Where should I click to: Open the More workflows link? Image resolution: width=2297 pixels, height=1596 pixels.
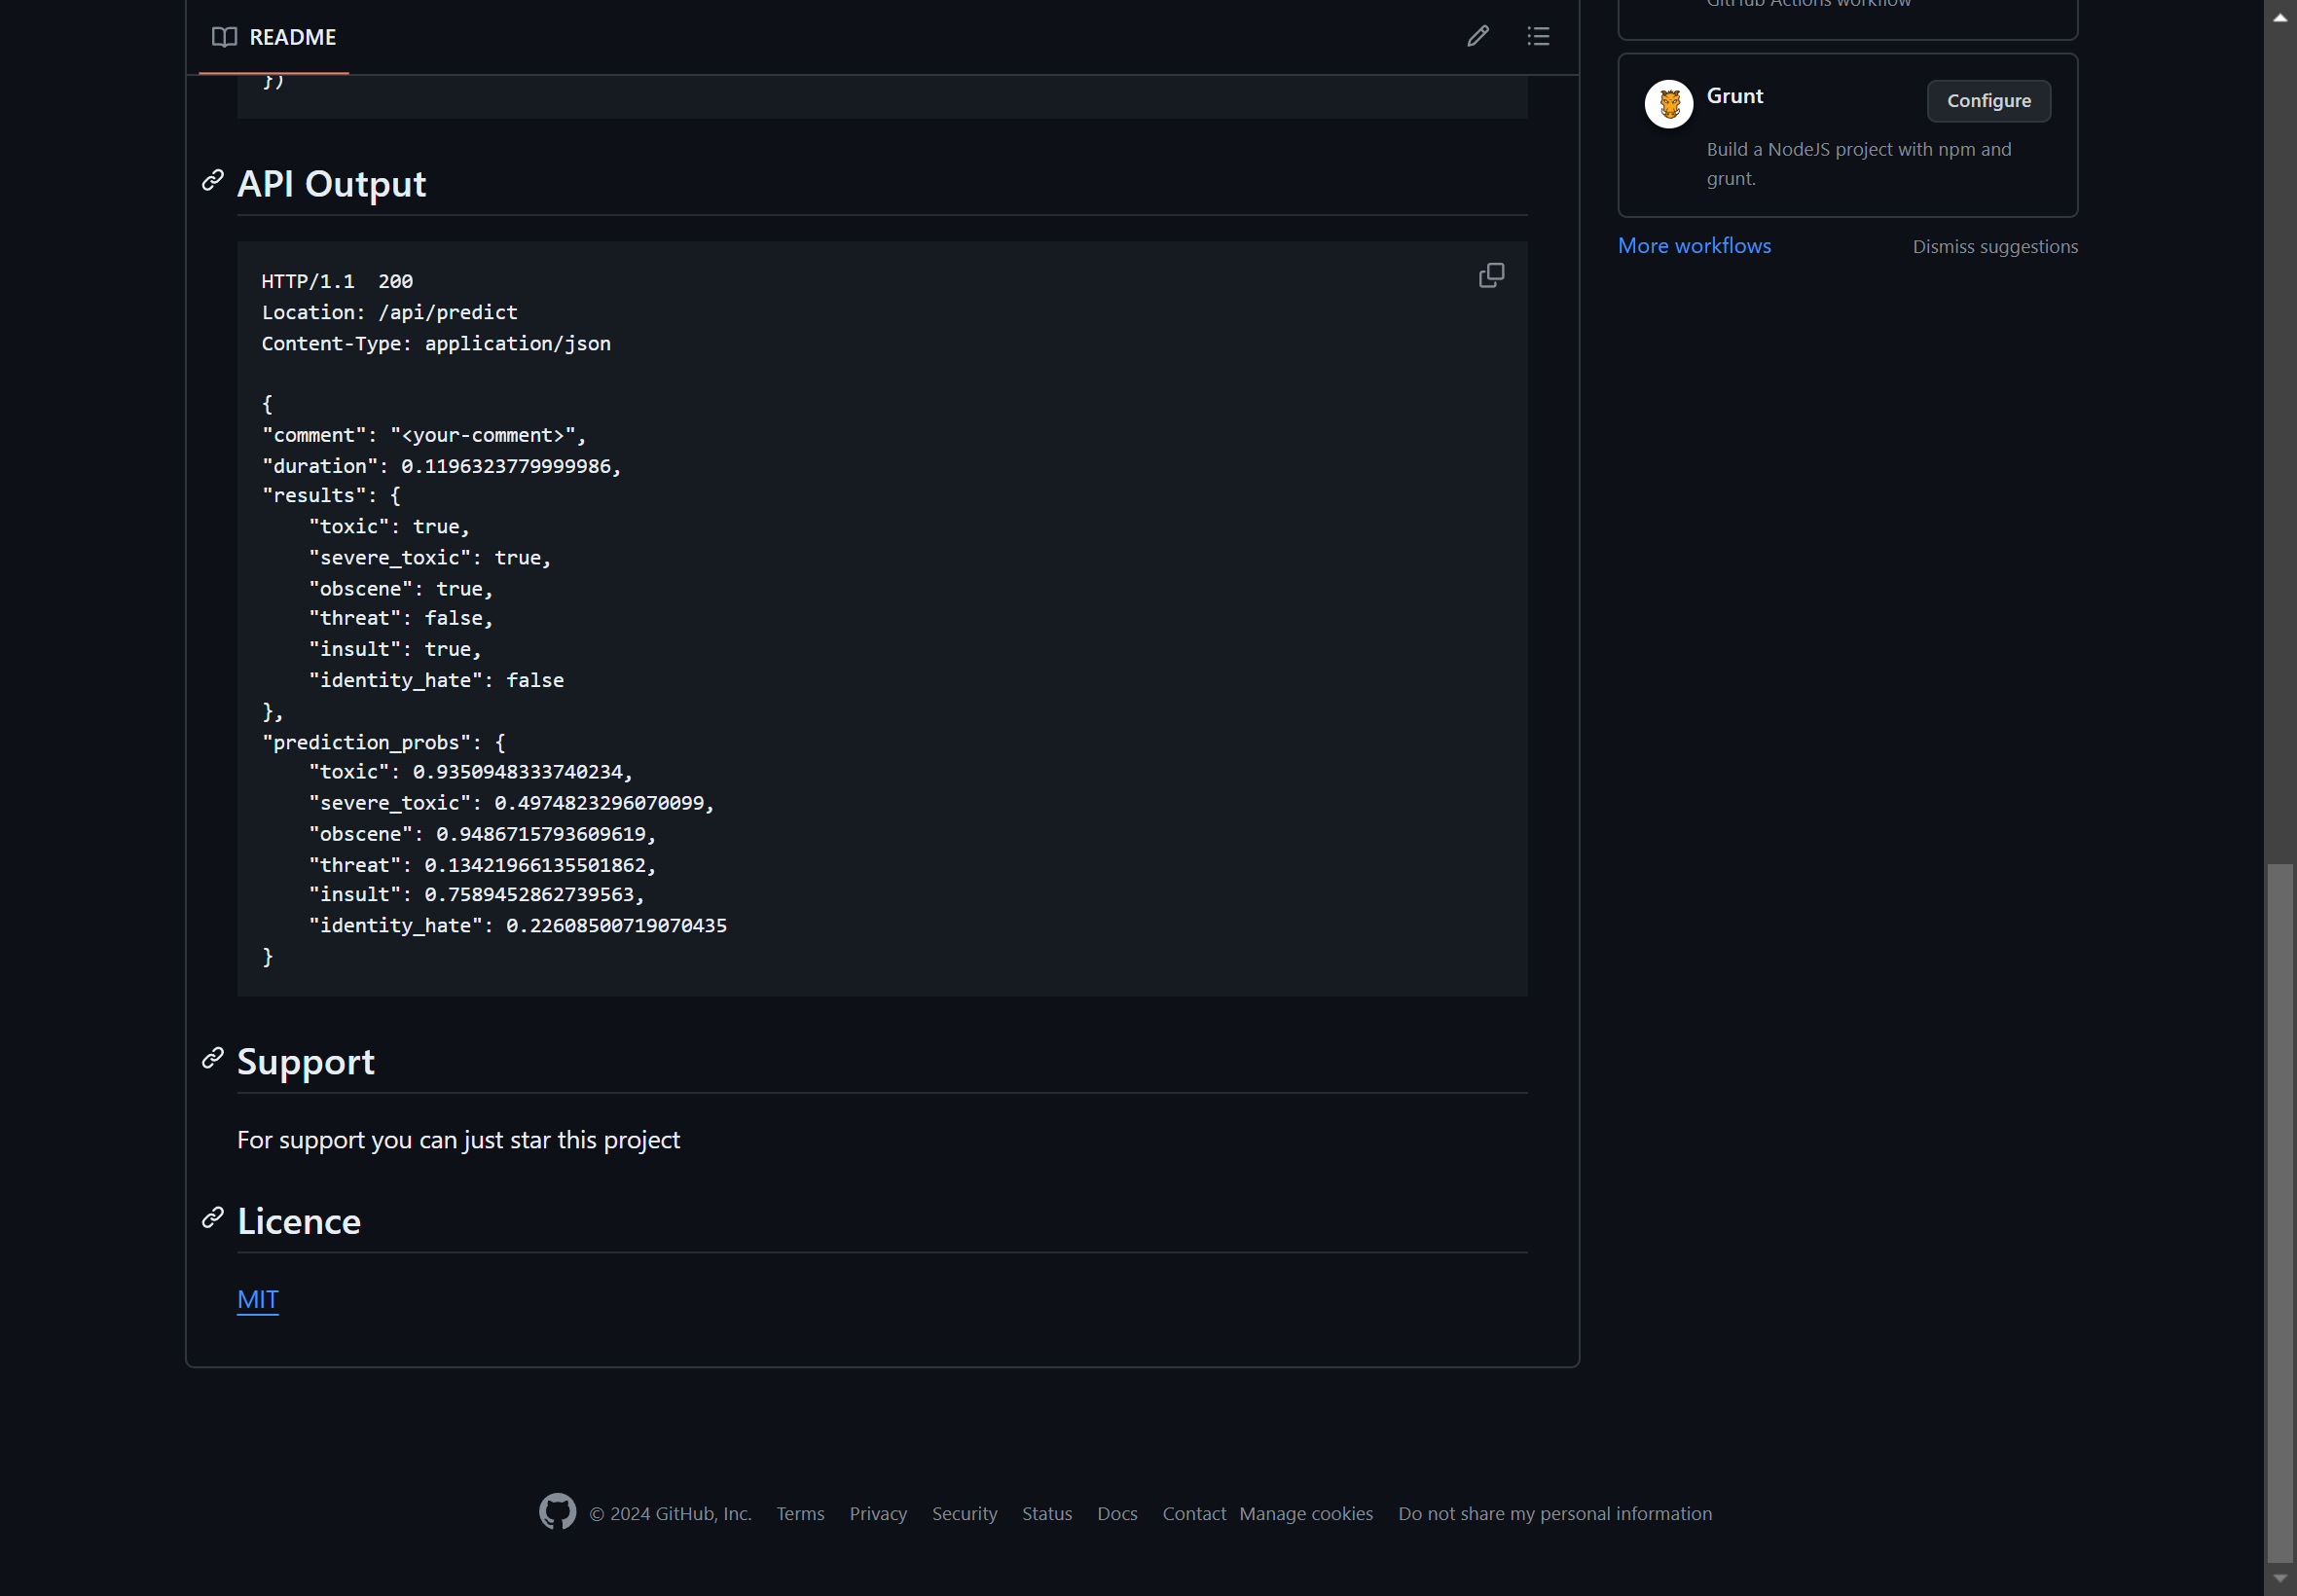point(1694,246)
